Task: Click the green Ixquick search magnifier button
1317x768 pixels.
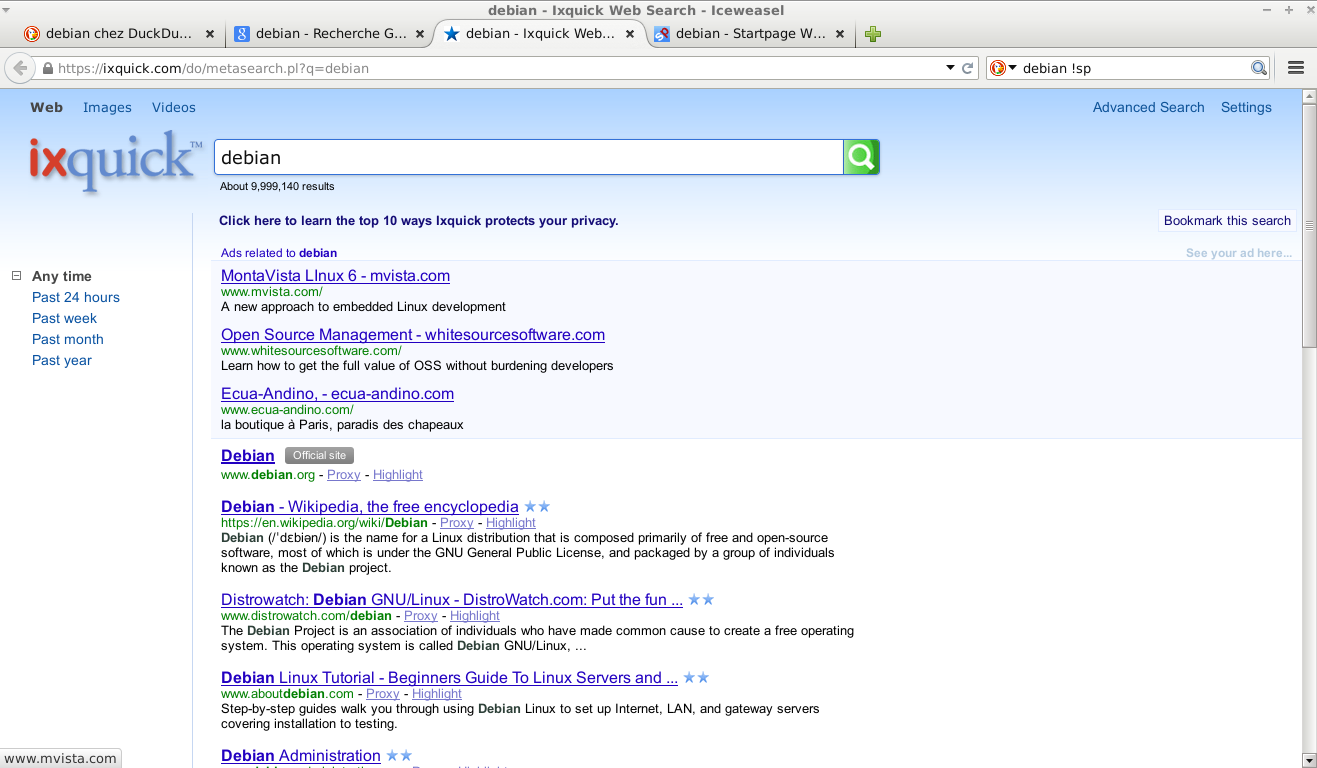Action: 861,157
